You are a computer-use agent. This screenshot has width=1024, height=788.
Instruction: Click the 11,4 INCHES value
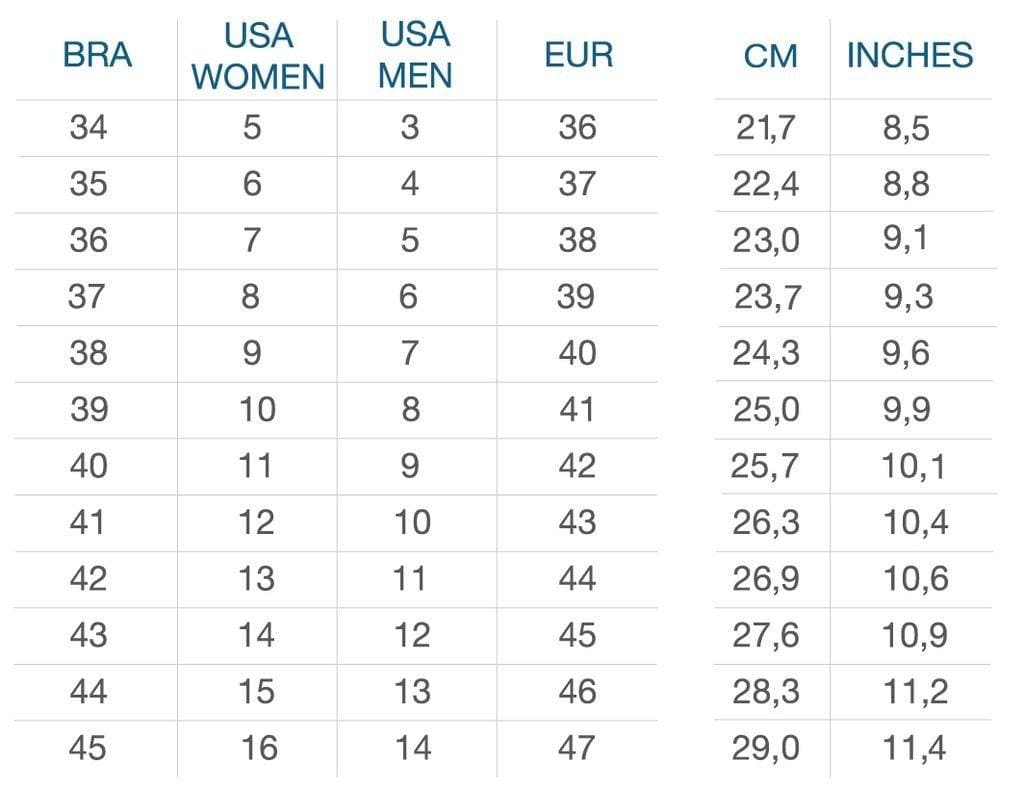coord(913,748)
